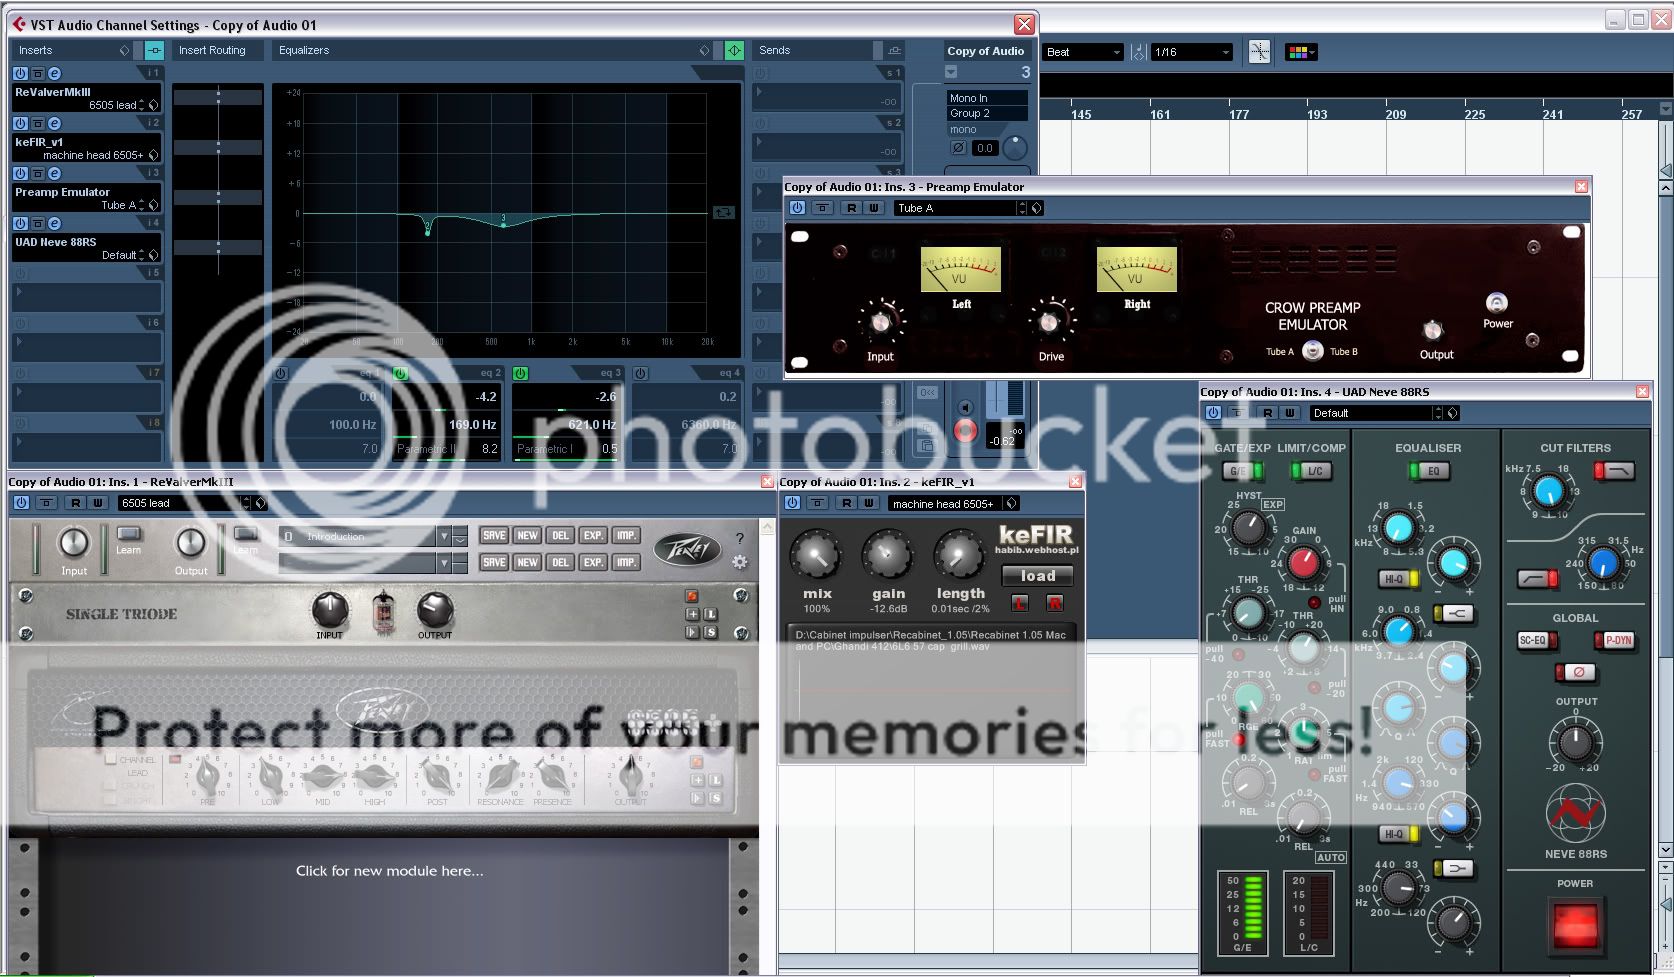Image resolution: width=1674 pixels, height=977 pixels.
Task: Toggle the low-pass cut filter switch on Neve
Action: click(x=1614, y=471)
